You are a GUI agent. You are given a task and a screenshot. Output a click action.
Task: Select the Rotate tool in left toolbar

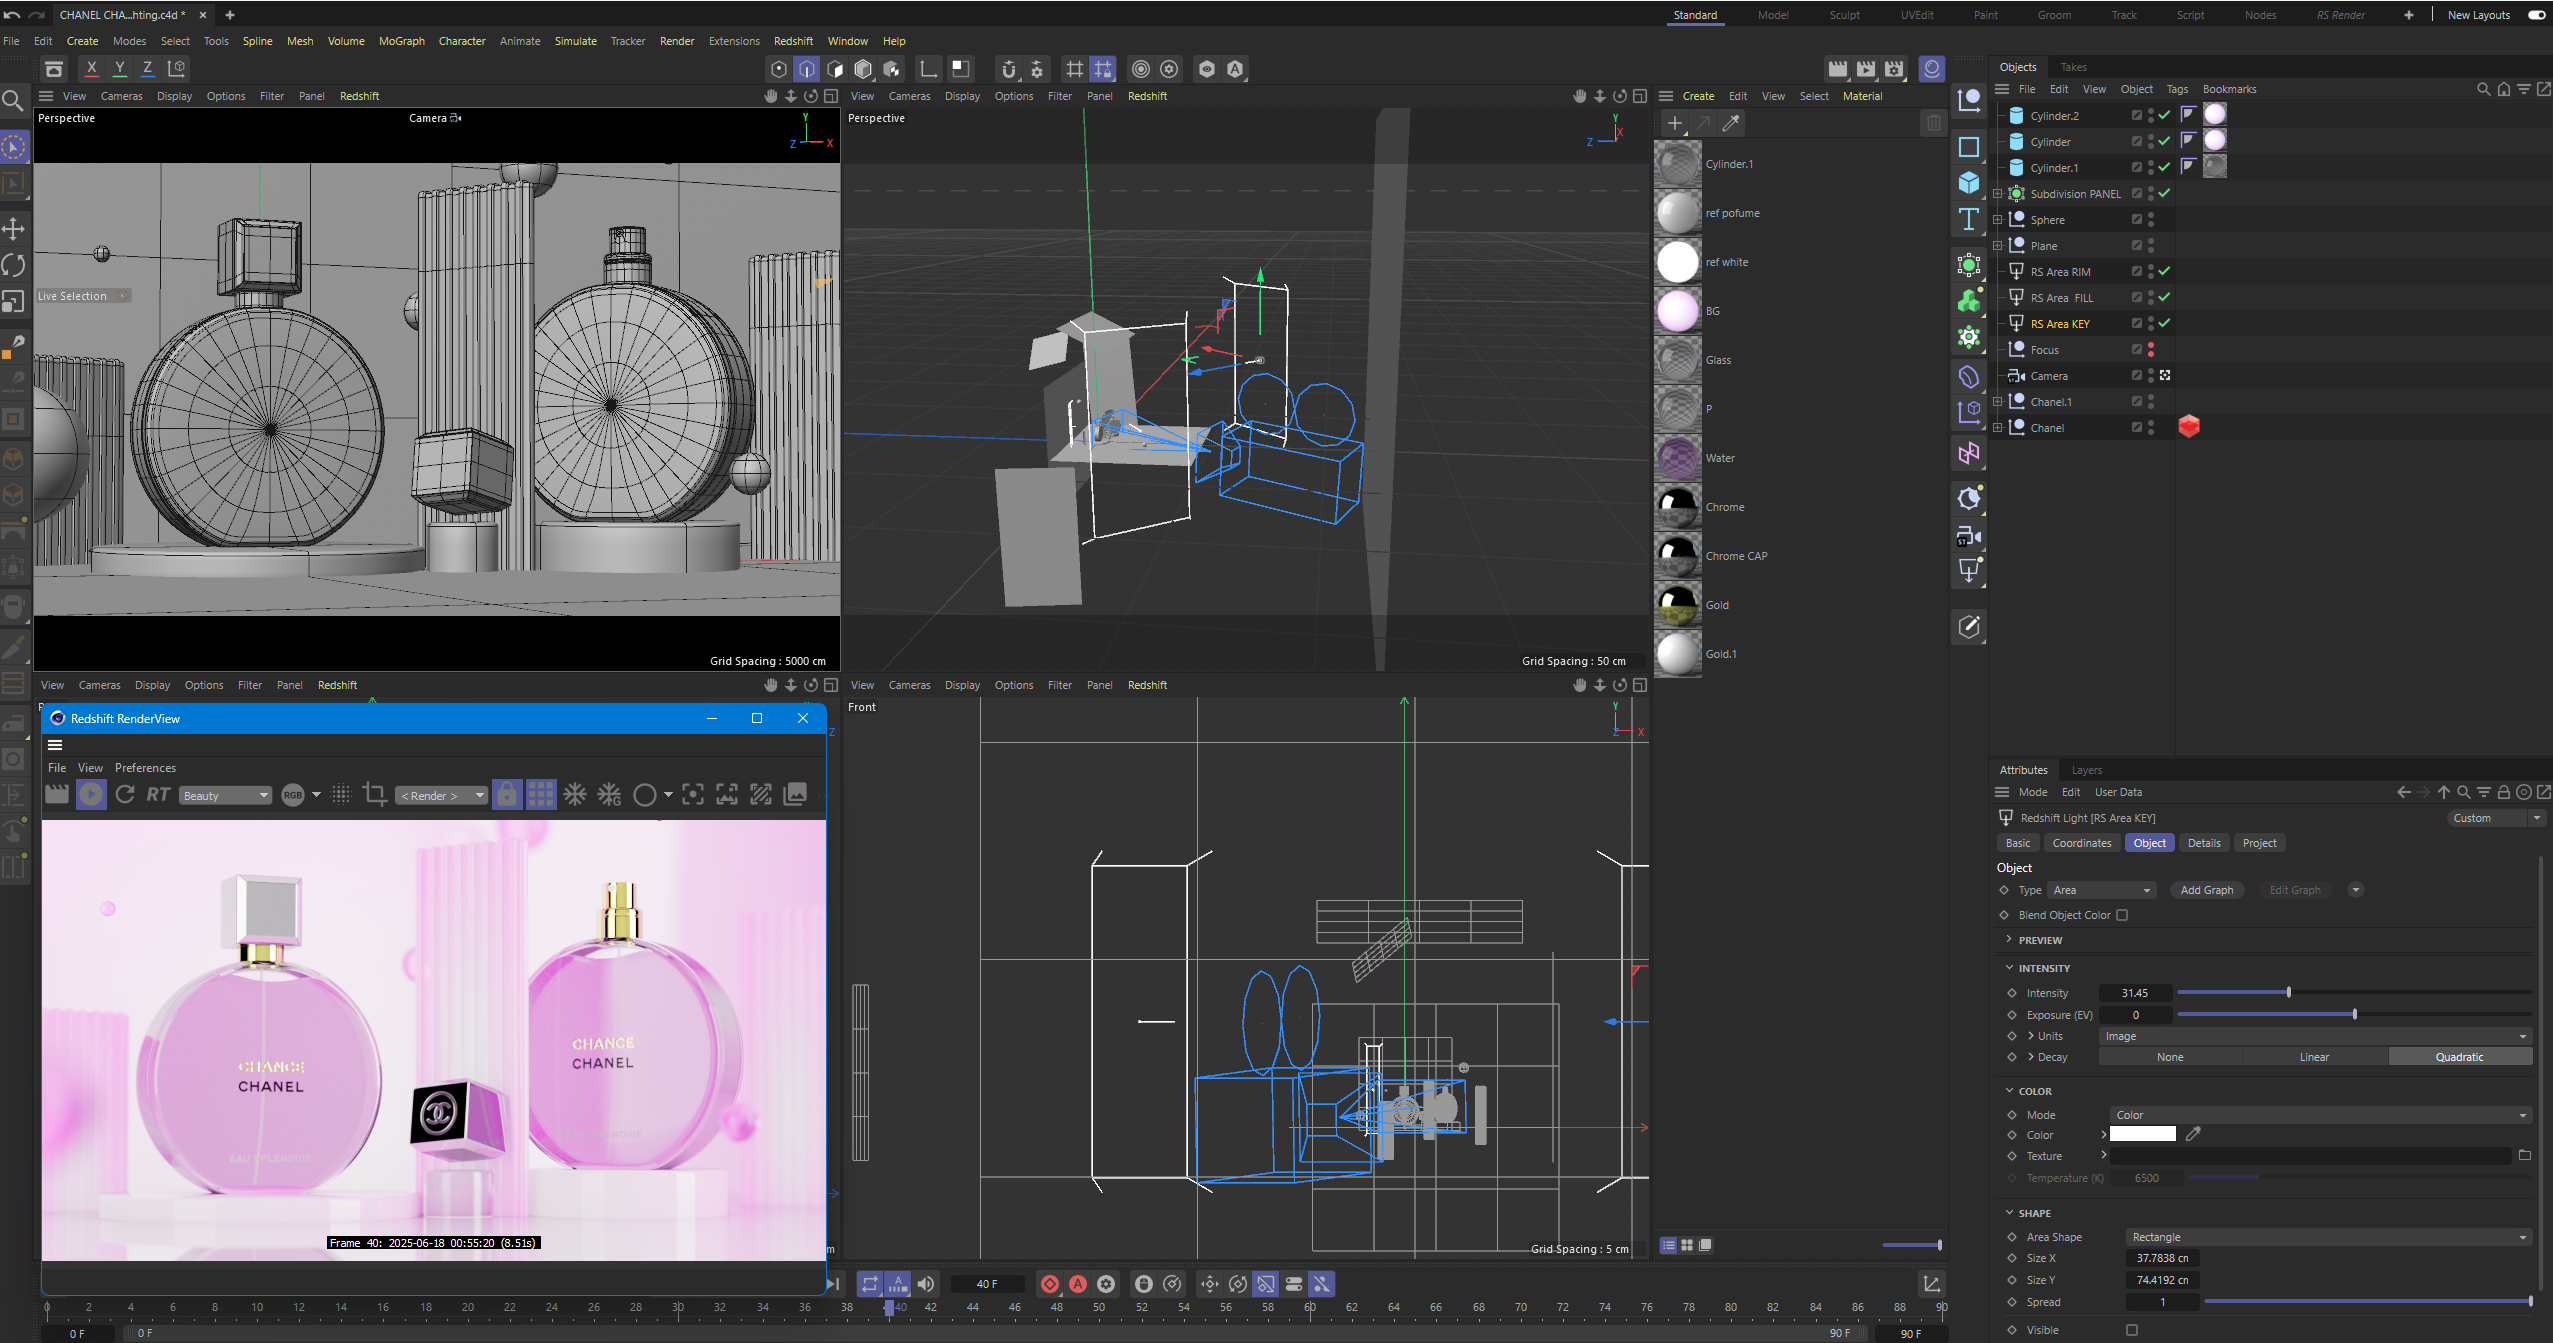pyautogui.click(x=13, y=265)
